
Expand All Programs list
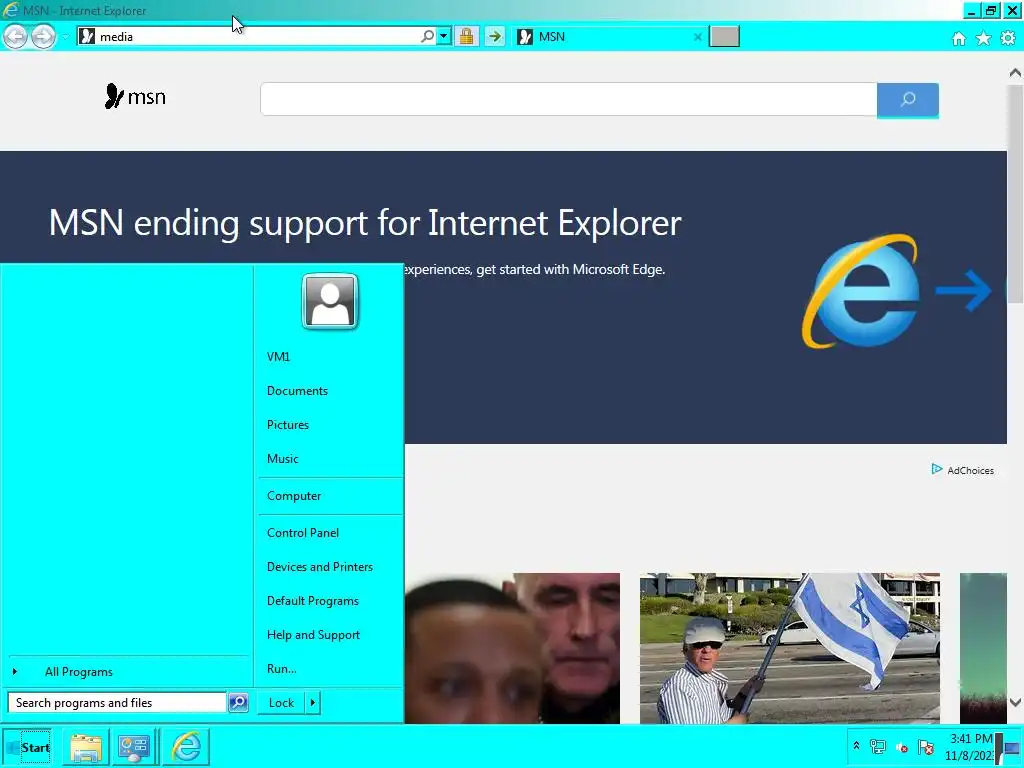coord(127,671)
